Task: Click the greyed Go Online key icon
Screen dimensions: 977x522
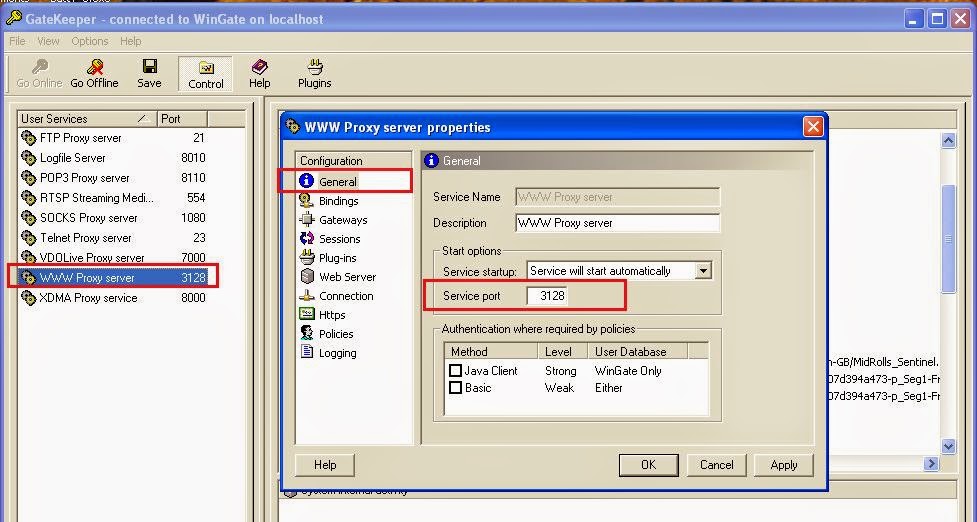Action: point(40,67)
